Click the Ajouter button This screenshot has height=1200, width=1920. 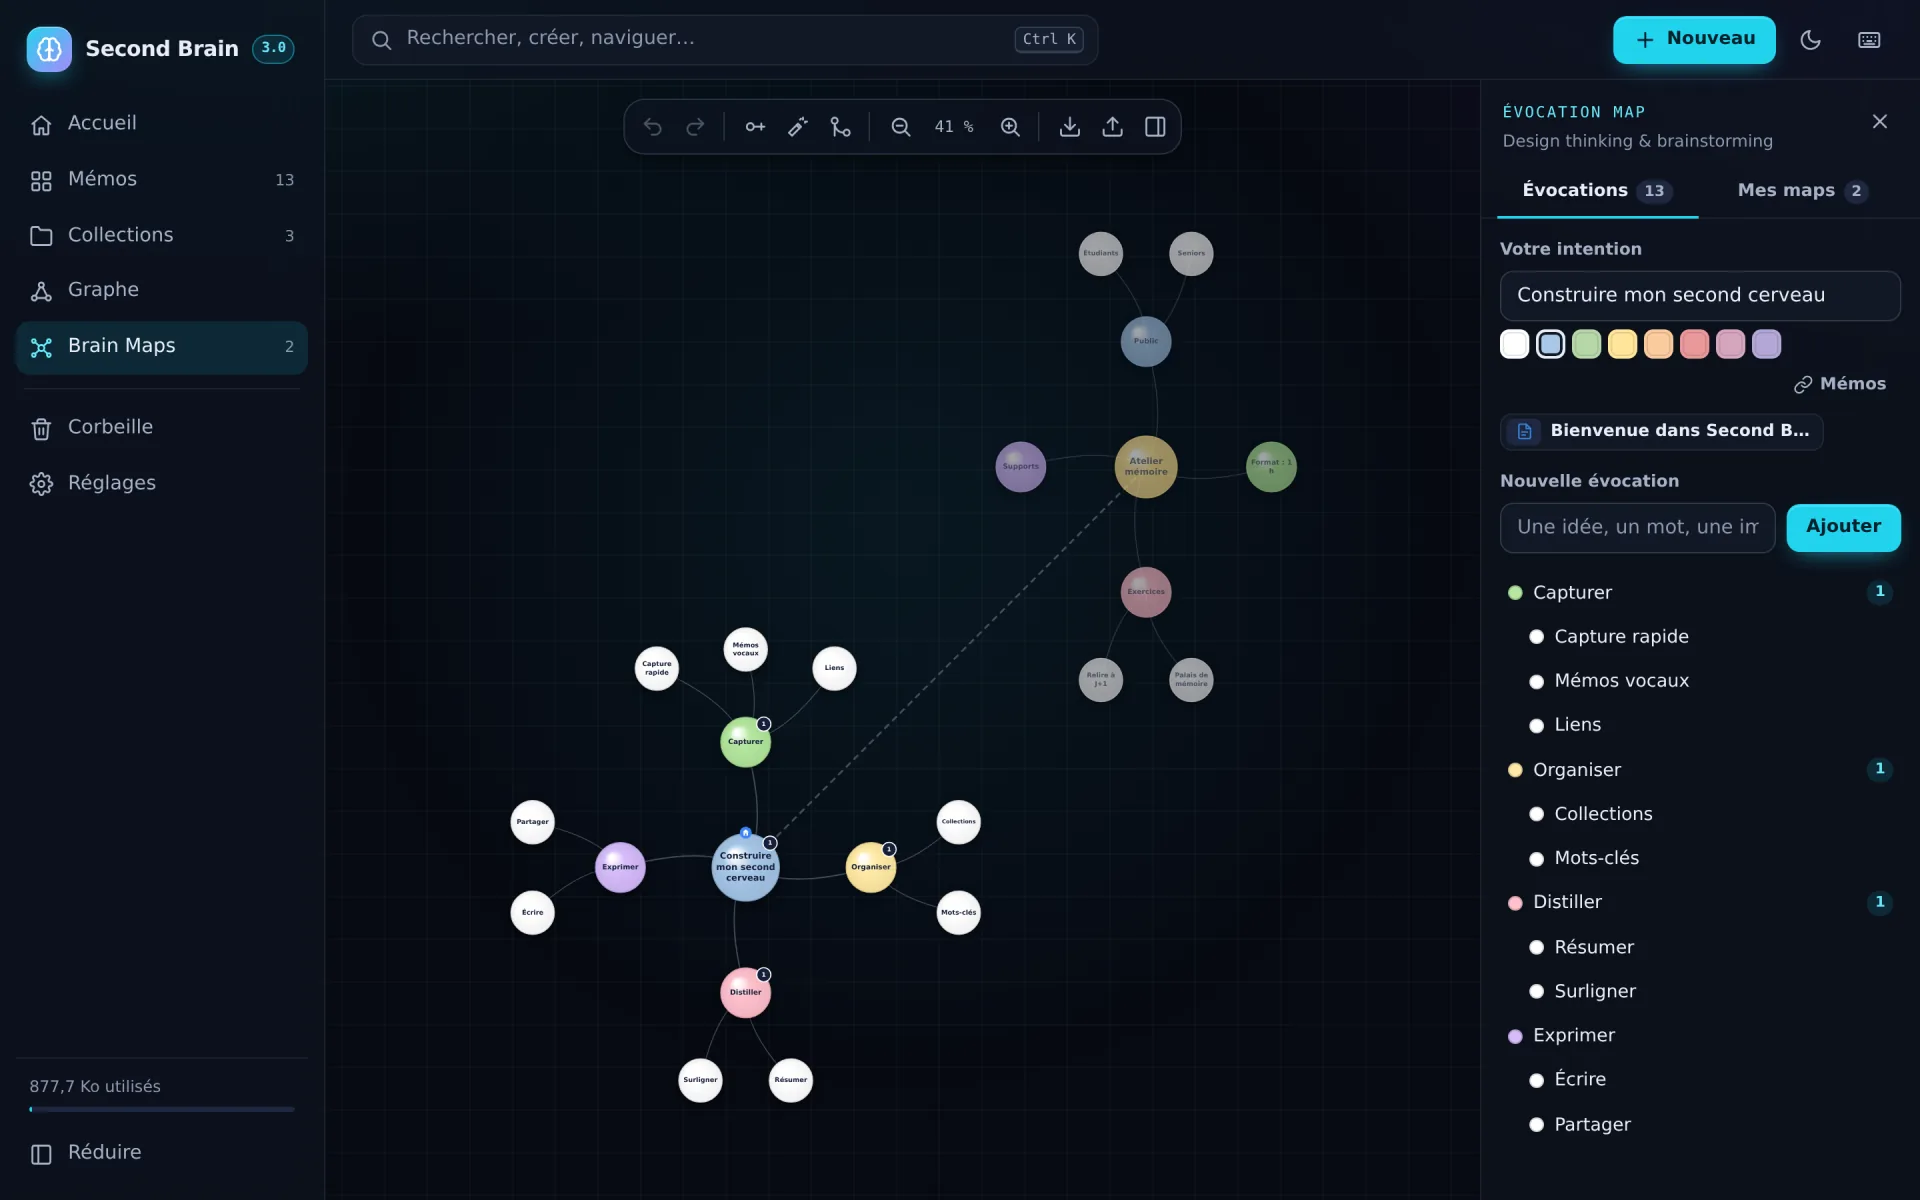(1843, 527)
